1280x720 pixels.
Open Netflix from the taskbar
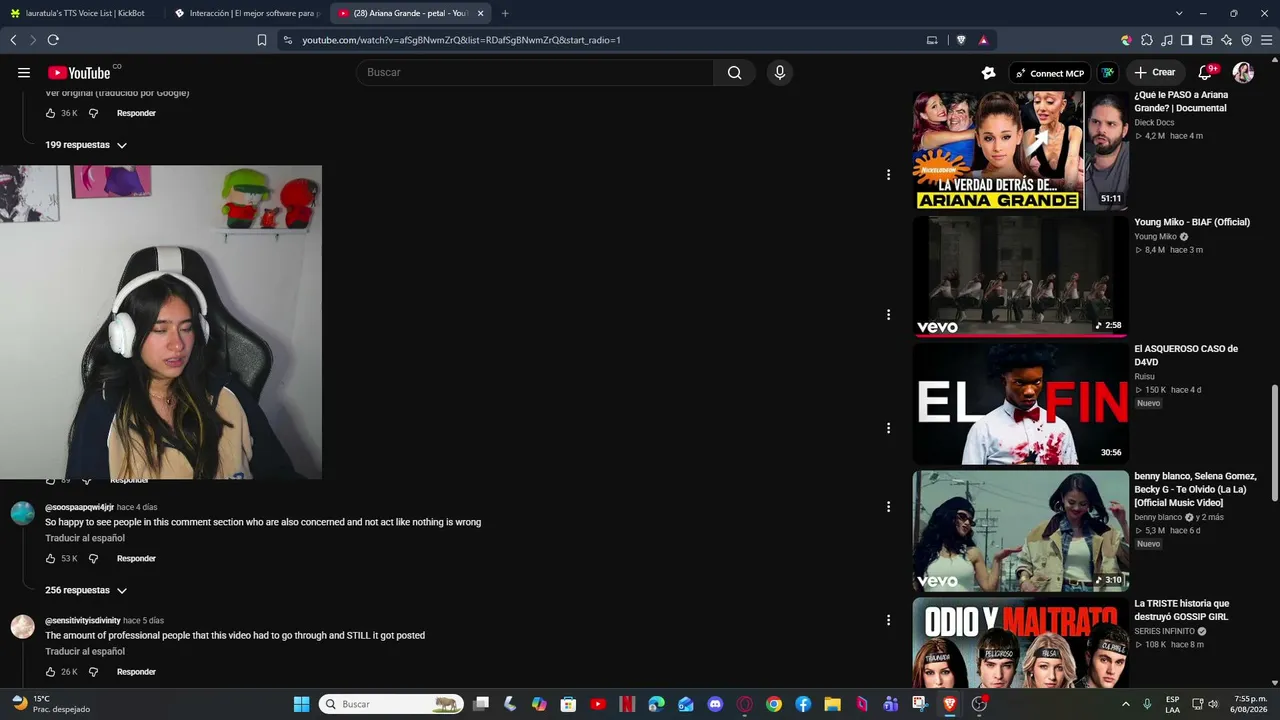point(627,704)
